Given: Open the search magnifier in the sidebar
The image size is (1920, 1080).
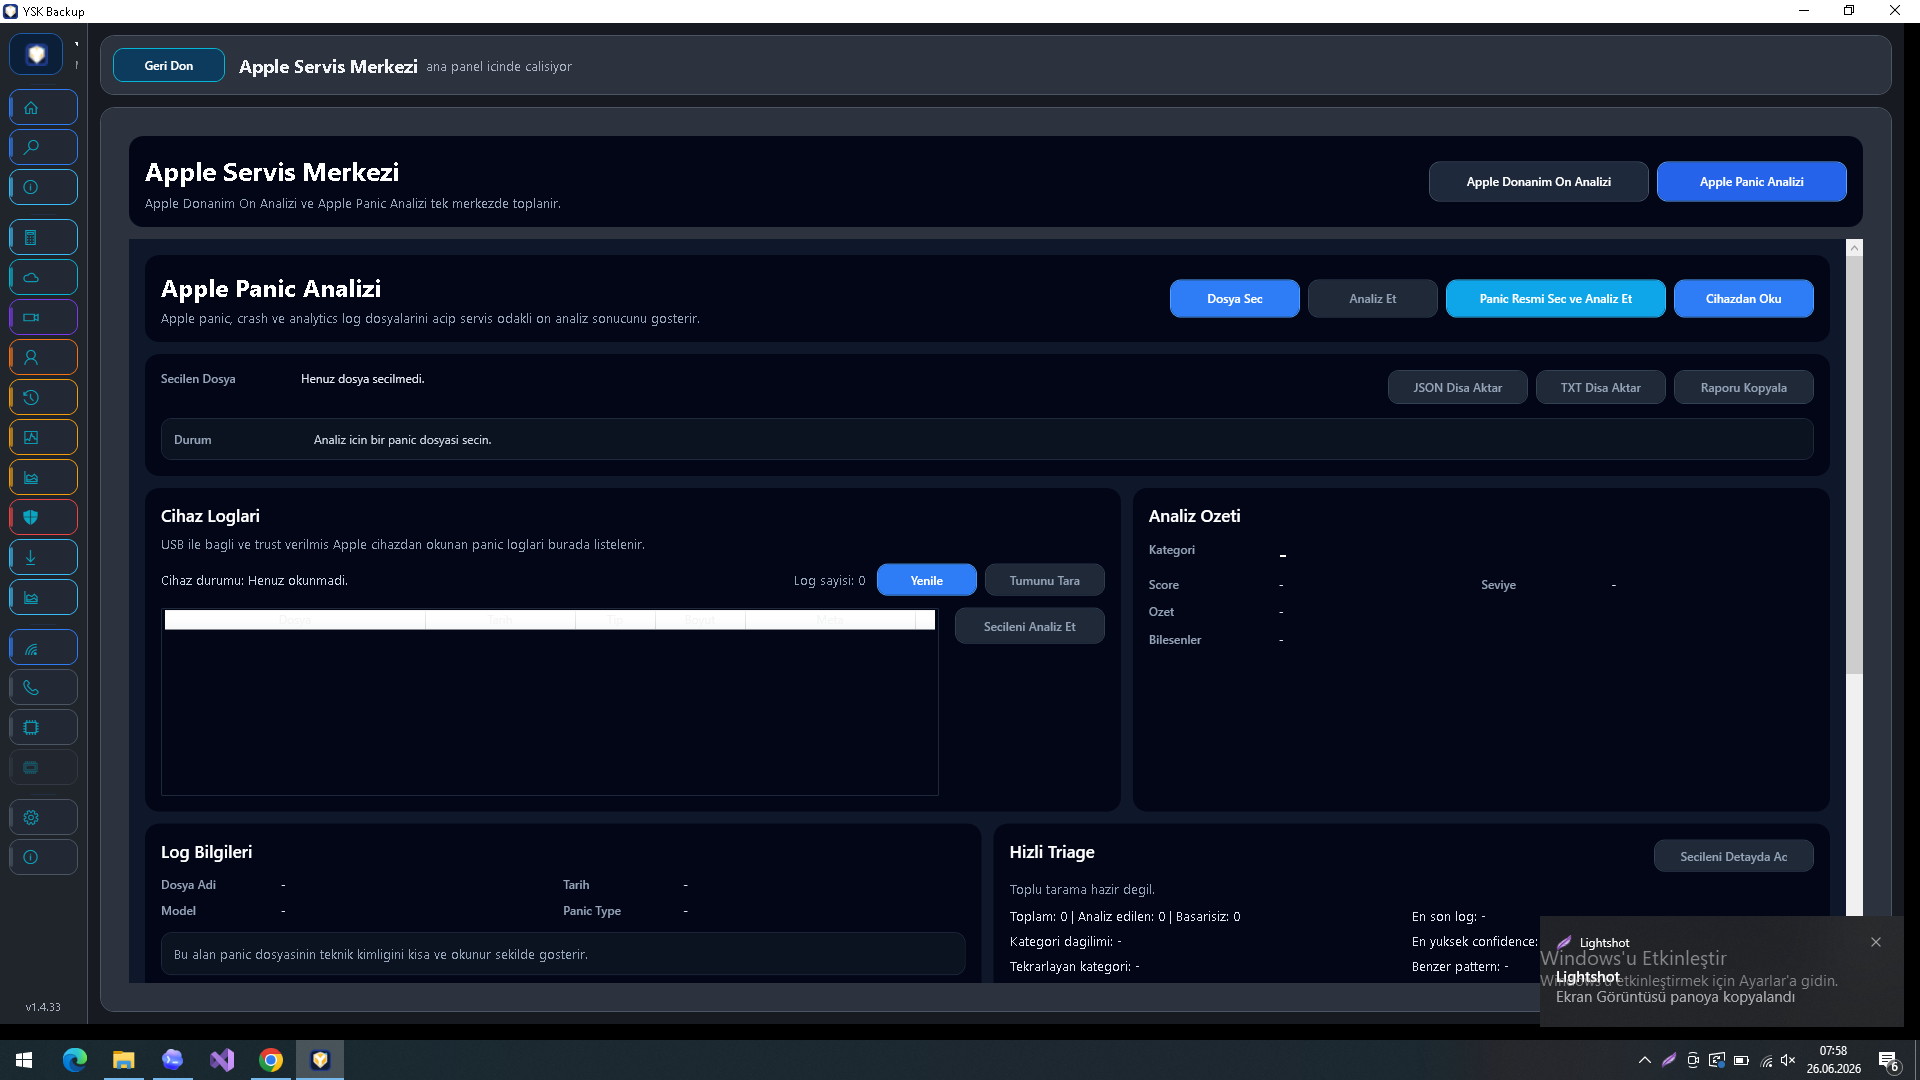Looking at the screenshot, I should tap(43, 147).
